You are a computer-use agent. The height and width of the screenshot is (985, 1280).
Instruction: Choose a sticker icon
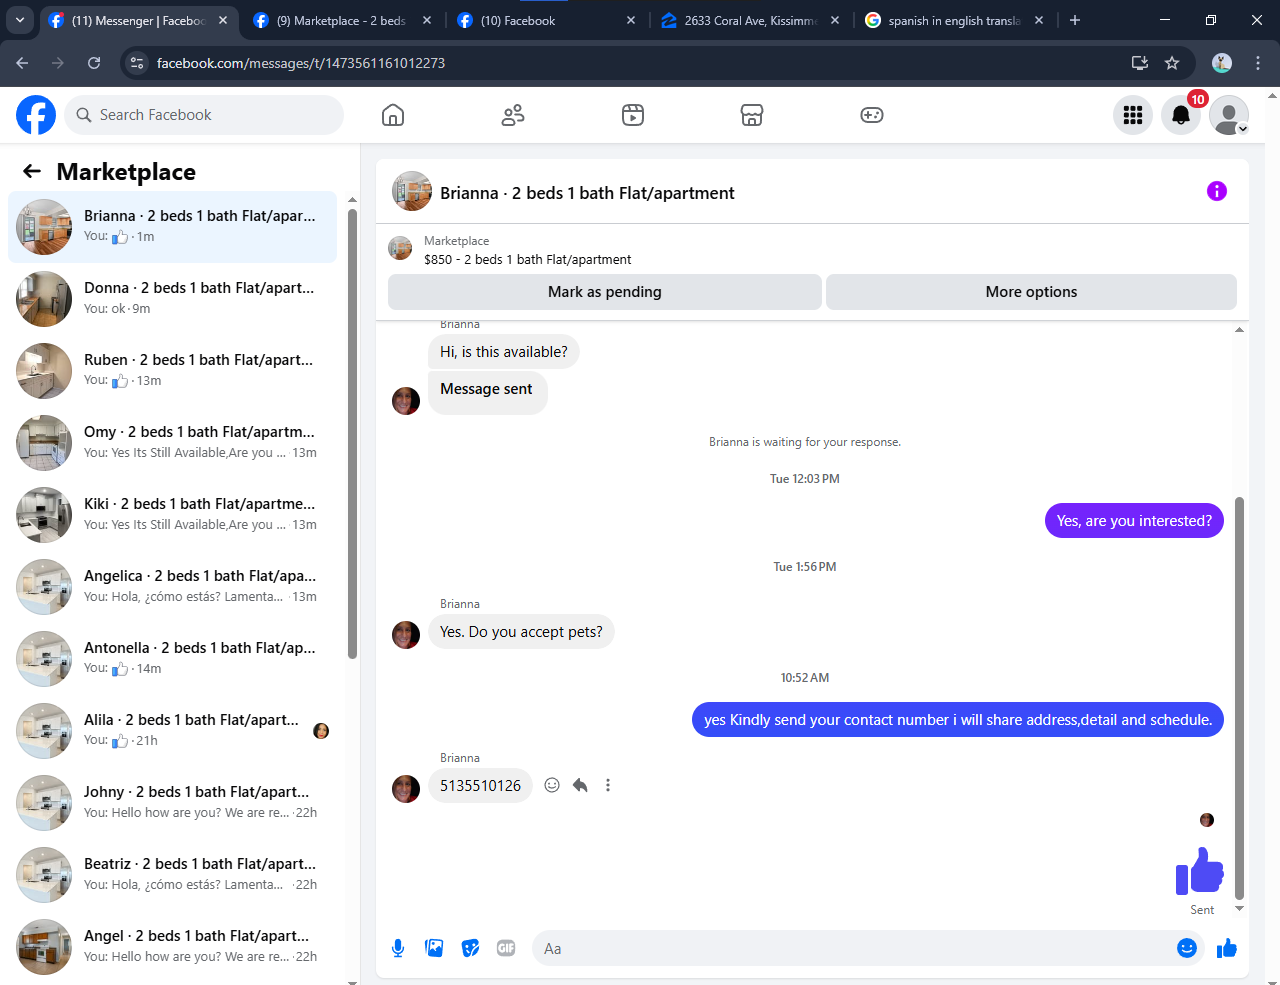tap(470, 948)
